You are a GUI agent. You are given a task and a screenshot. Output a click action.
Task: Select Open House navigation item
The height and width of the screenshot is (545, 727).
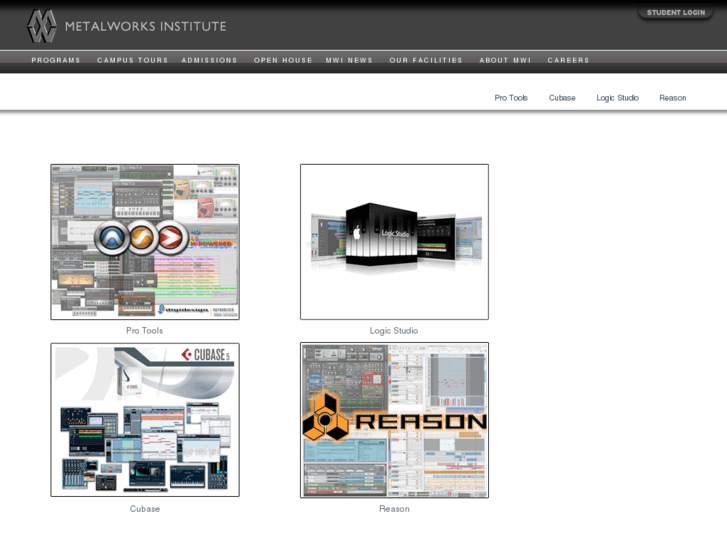(x=283, y=60)
